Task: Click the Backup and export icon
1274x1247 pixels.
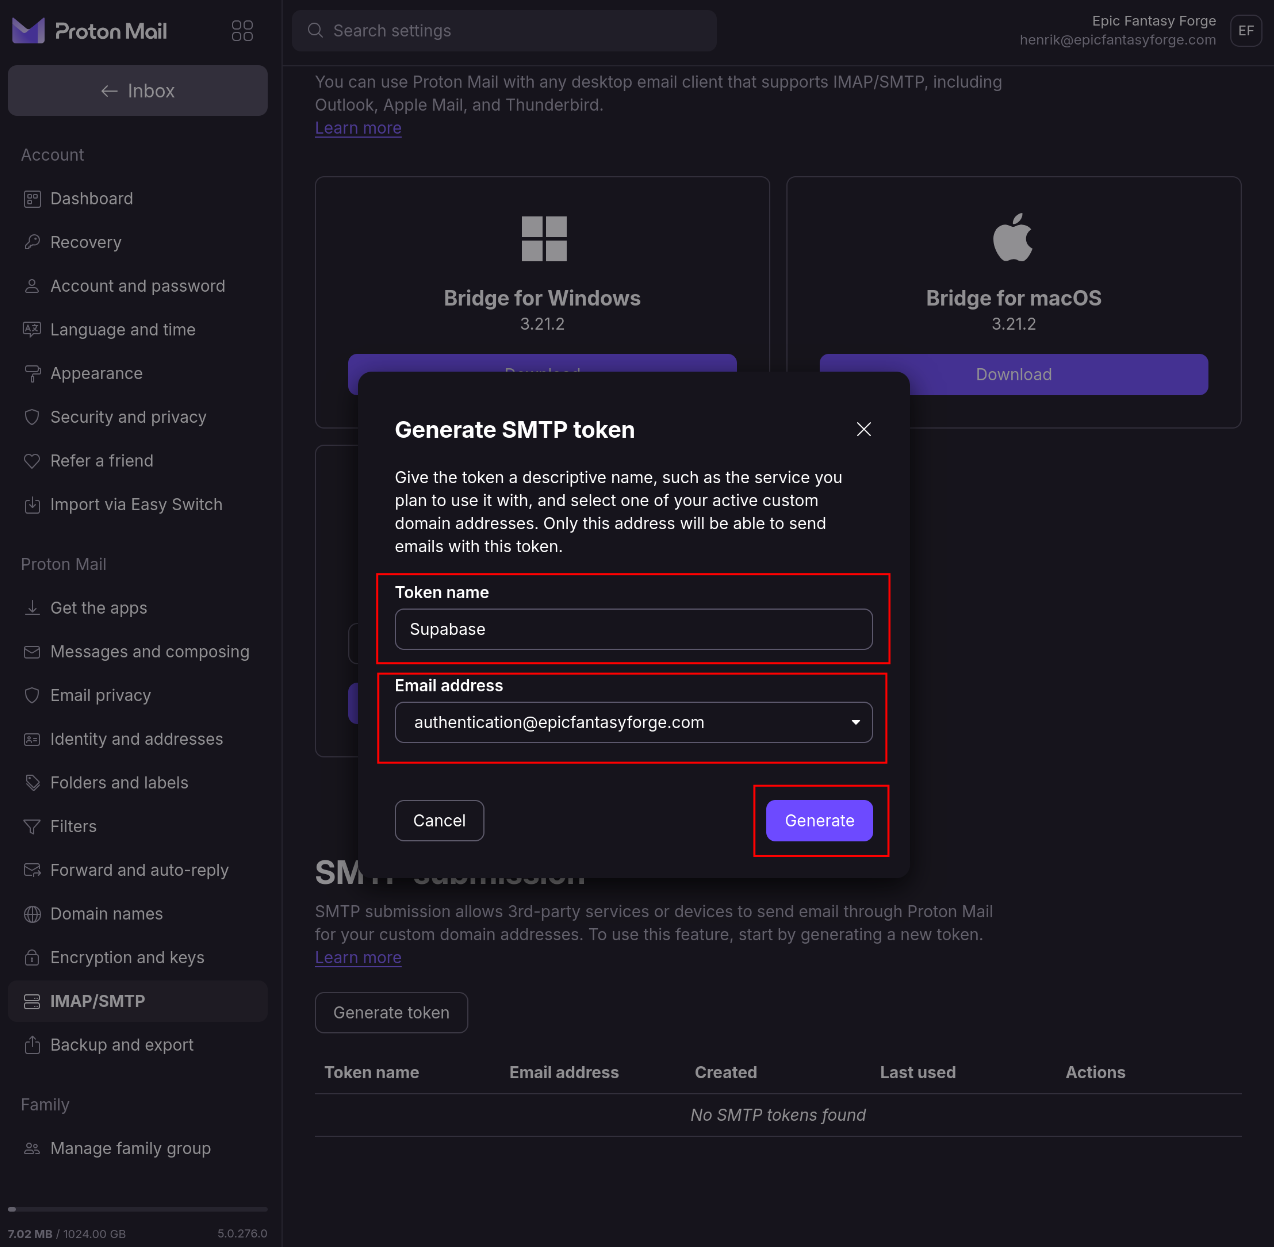Action: (32, 1045)
